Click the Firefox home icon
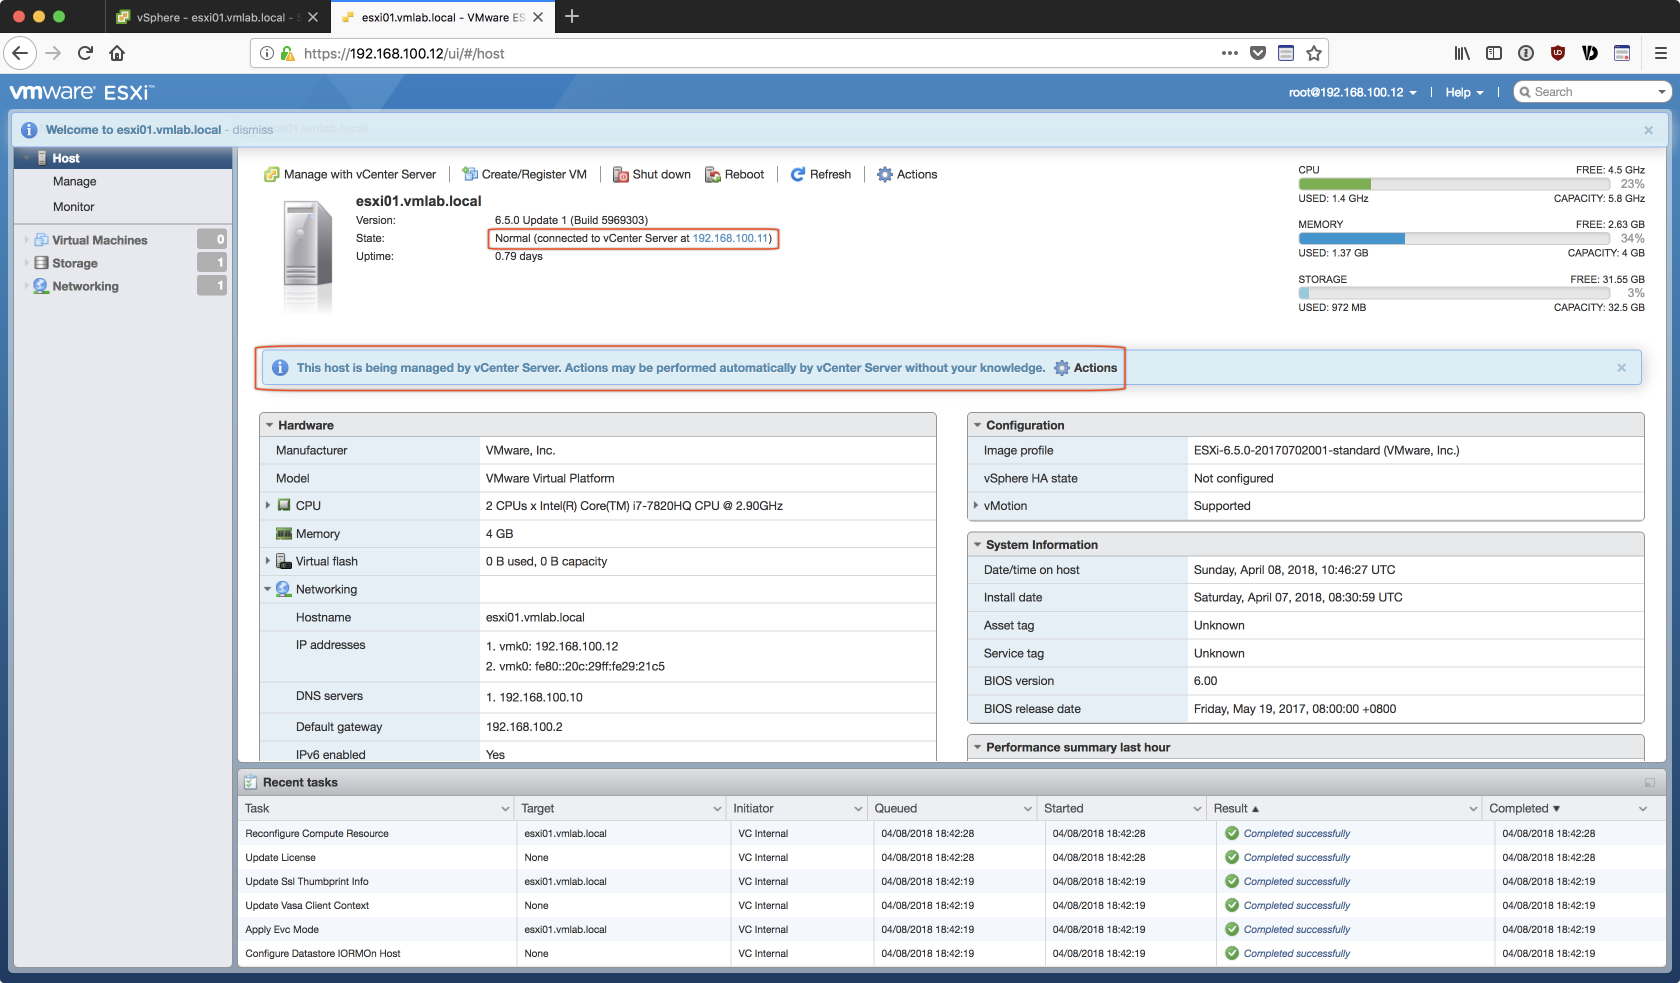The image size is (1680, 983). 117,53
